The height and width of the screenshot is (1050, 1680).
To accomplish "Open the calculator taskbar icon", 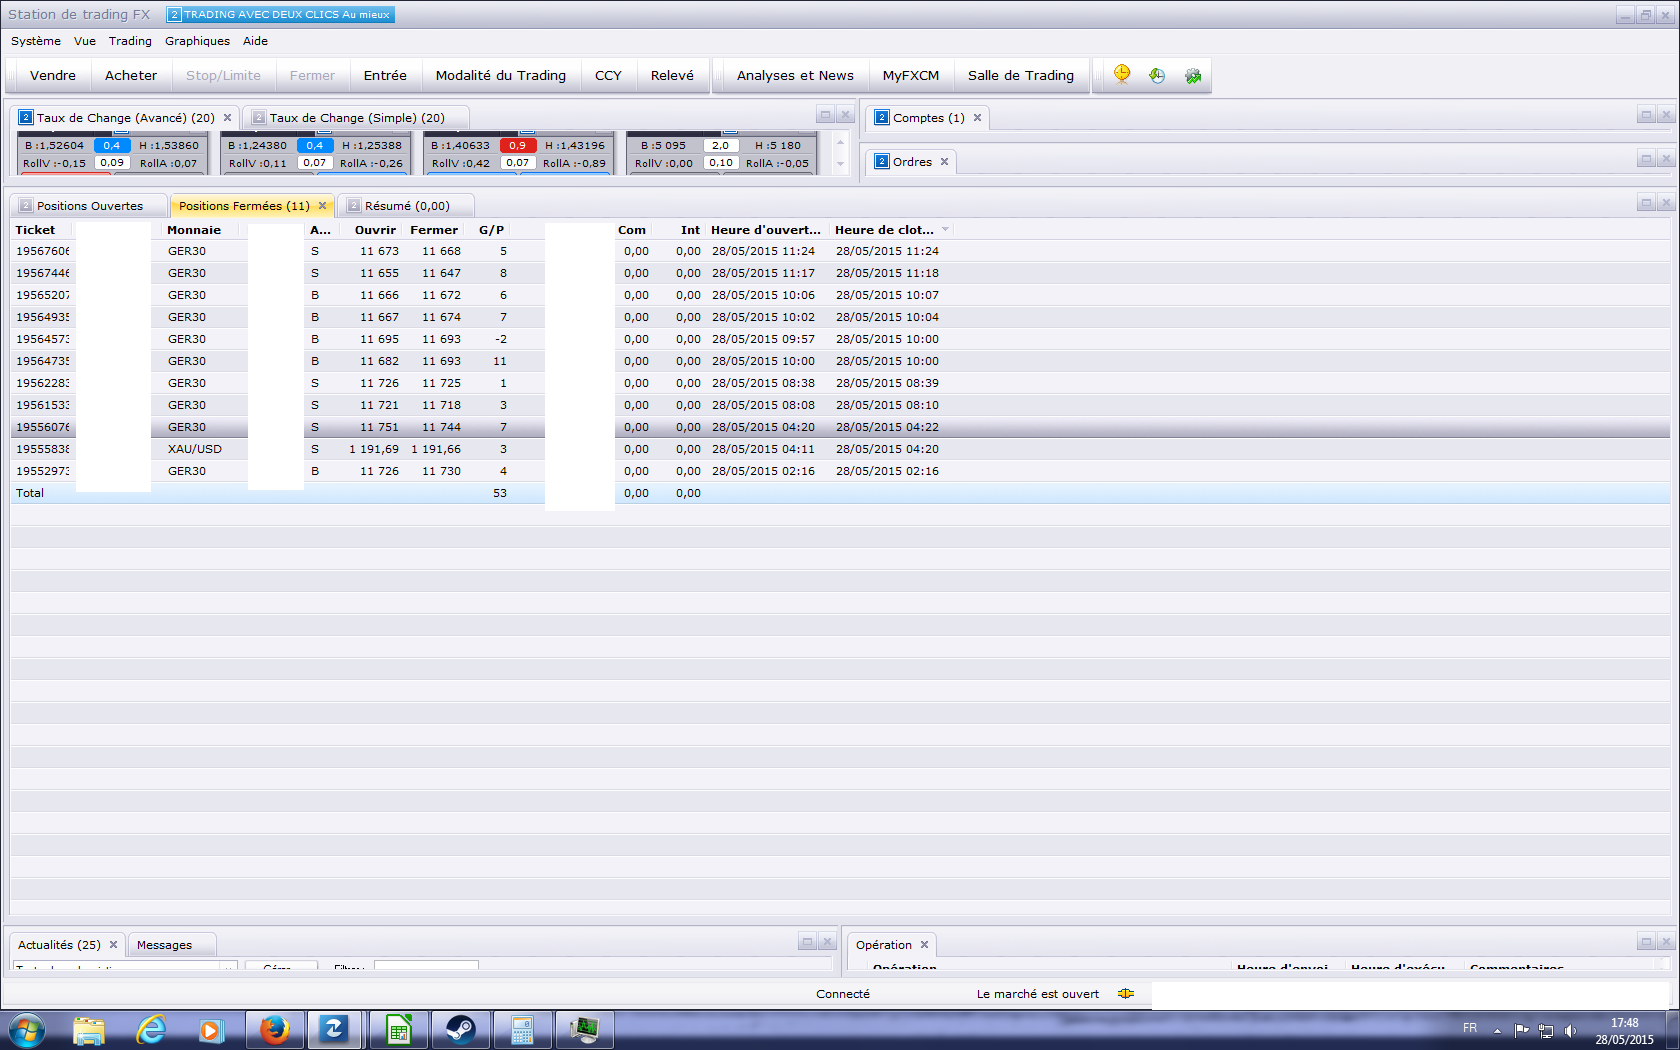I will click(522, 1030).
